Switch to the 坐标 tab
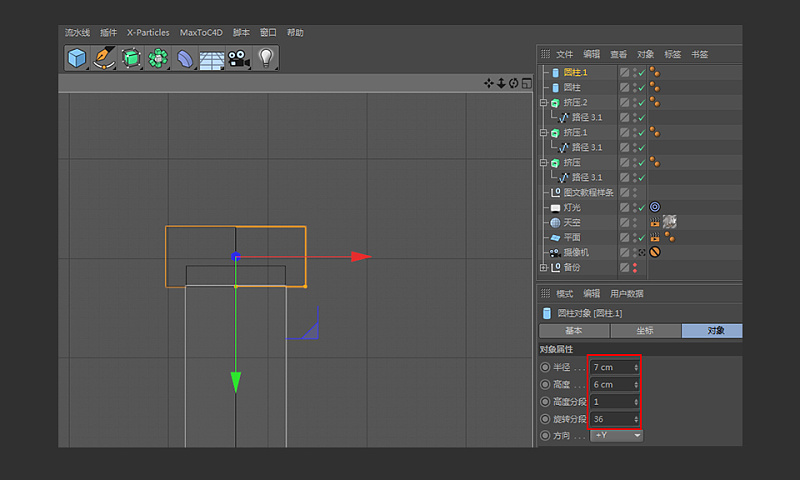 pos(646,330)
